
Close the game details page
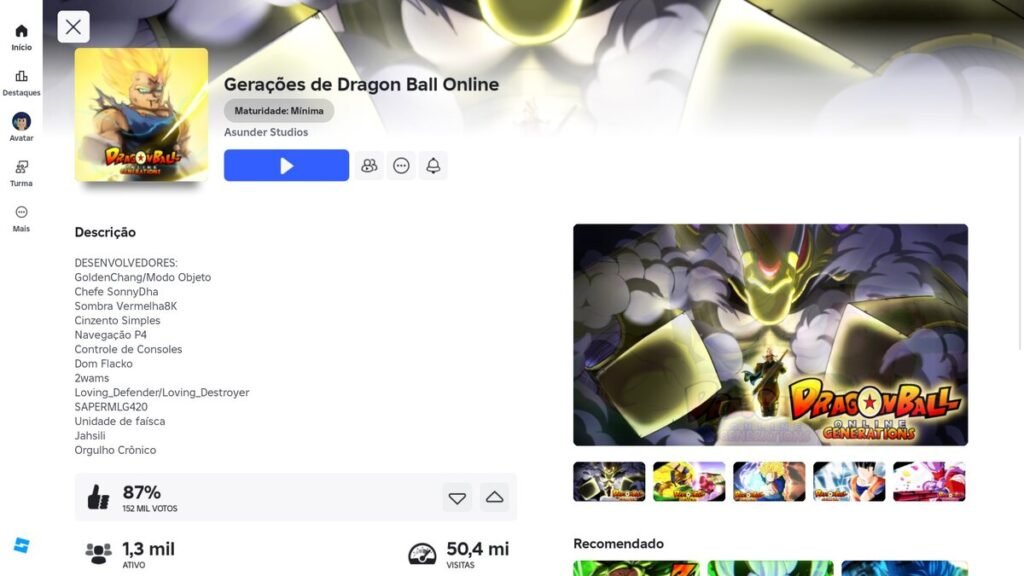coord(73,27)
